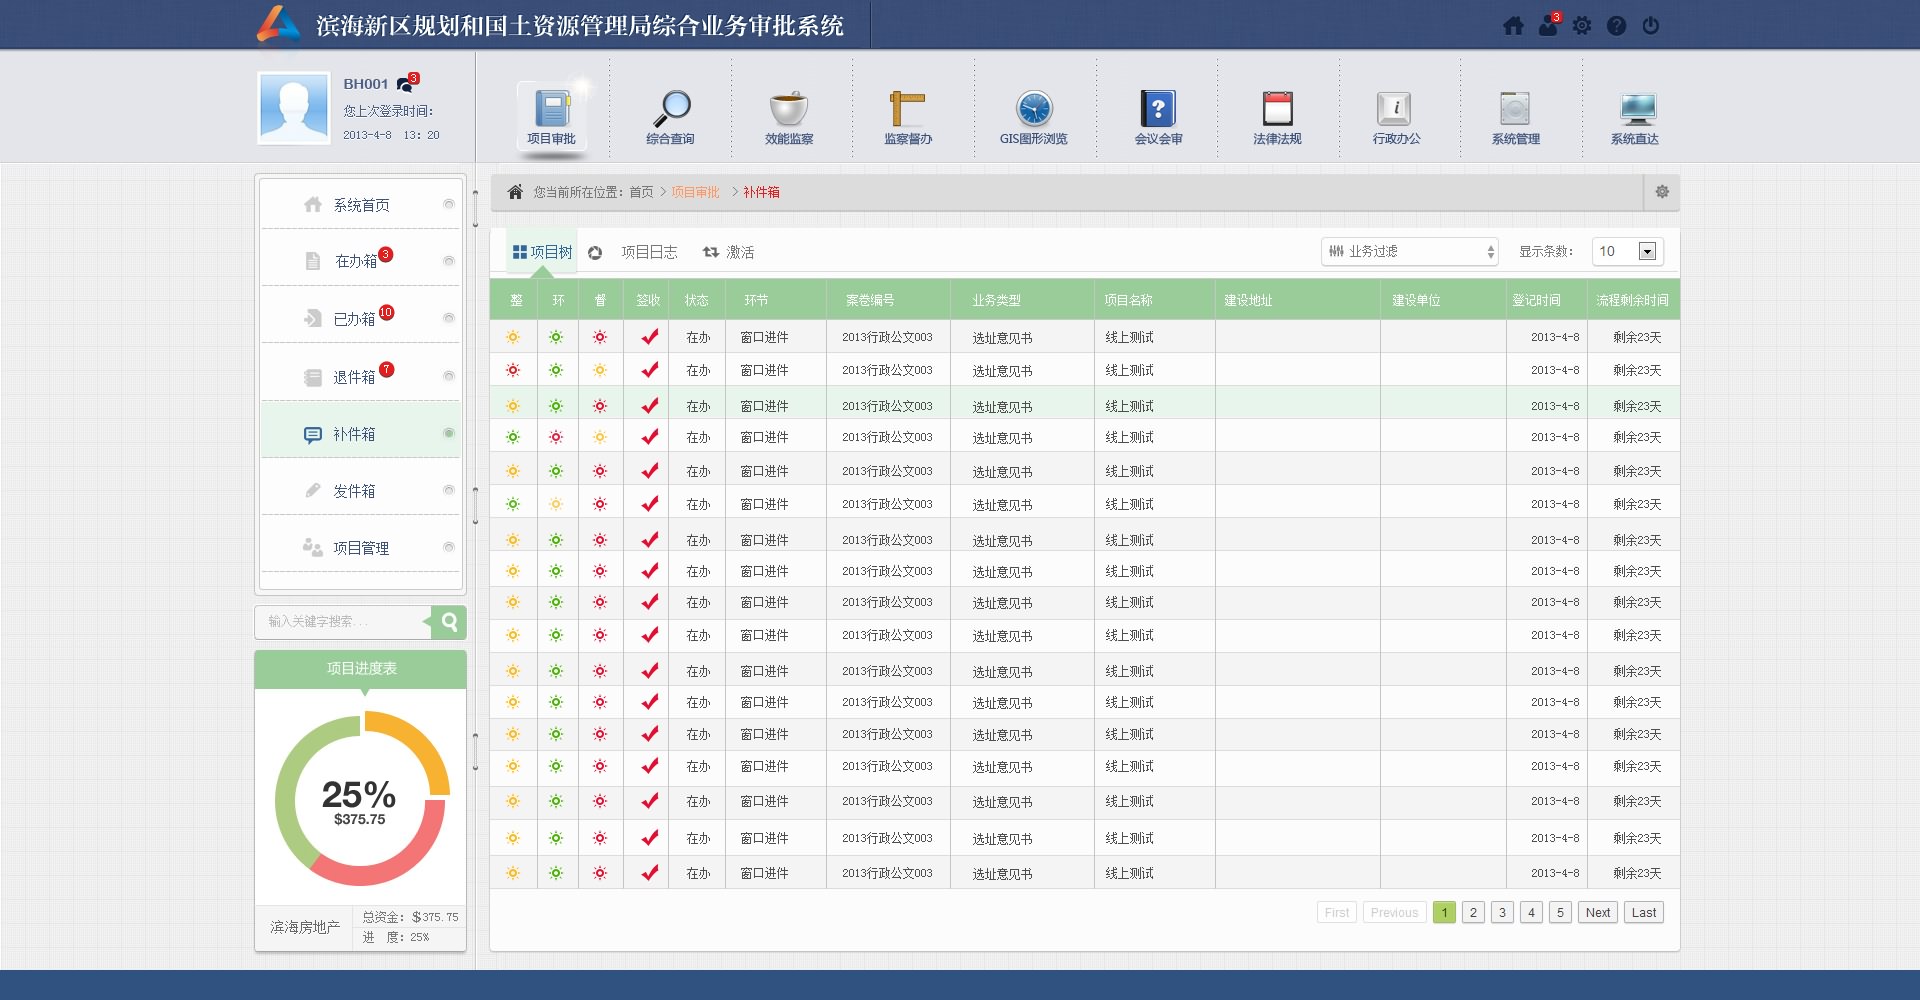
Task: Open 行政办公 info icon
Action: 1396,118
